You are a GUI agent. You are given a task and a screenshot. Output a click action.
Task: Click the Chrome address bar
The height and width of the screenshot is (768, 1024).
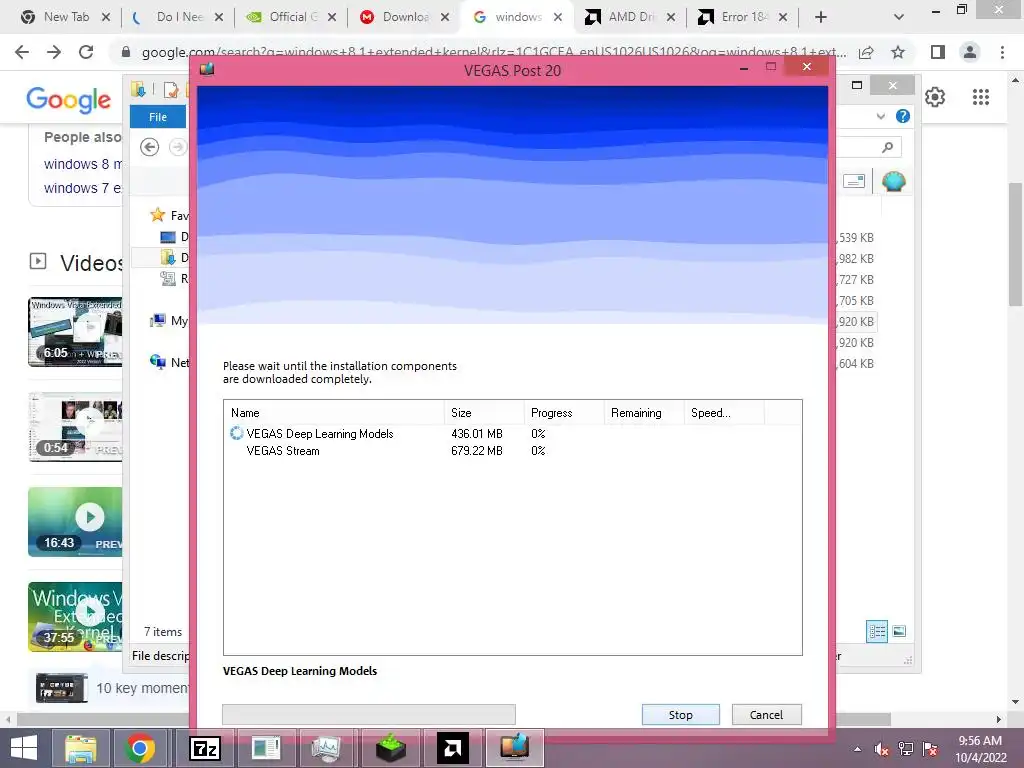coord(493,52)
